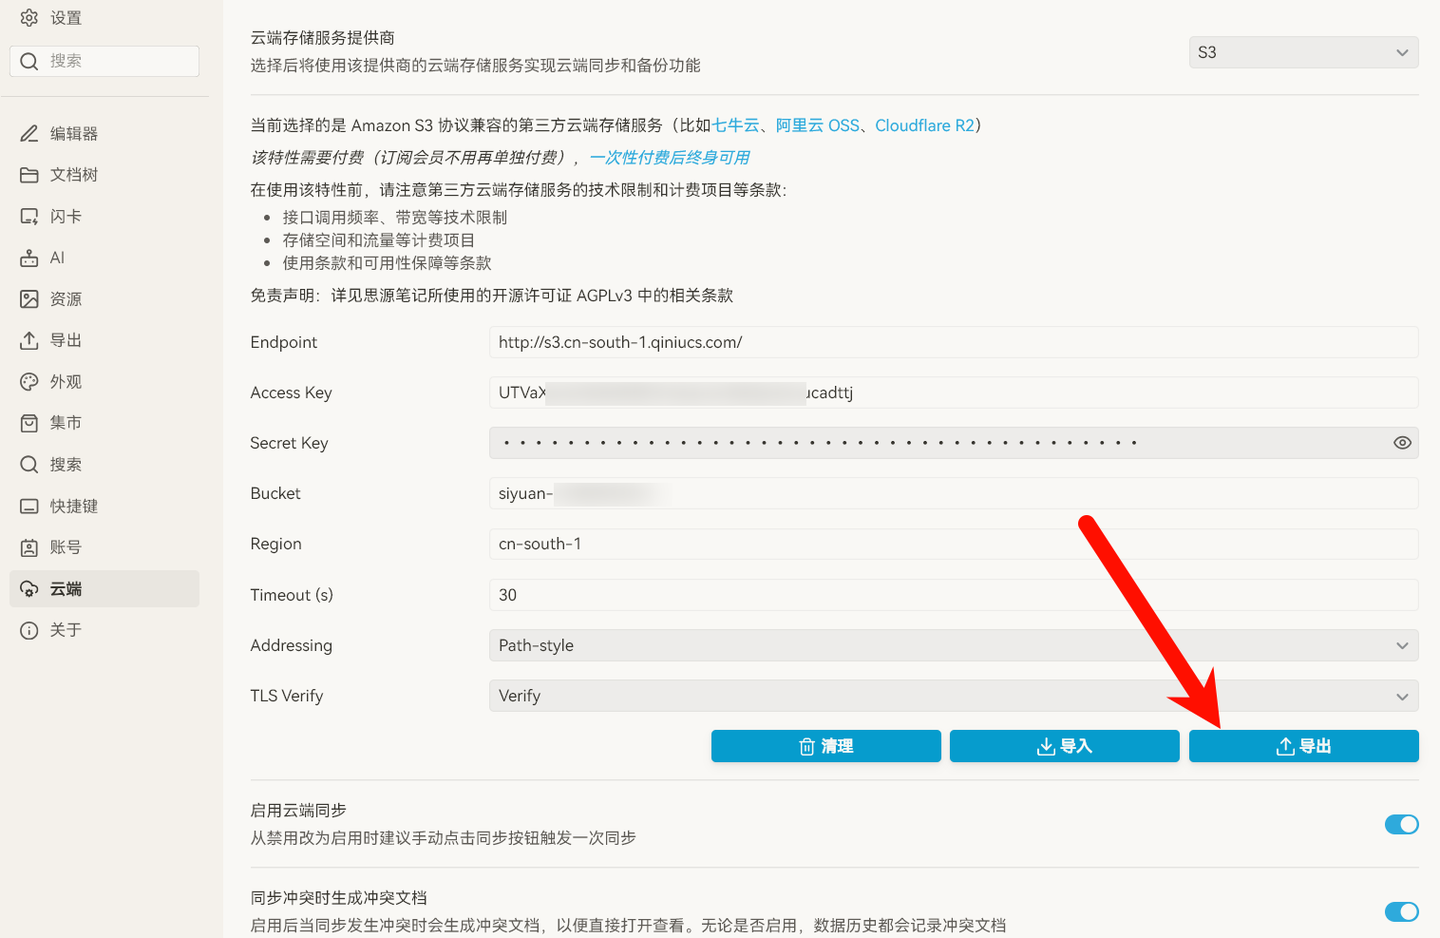
Task: Click the Secret Key input field
Action: 953,443
